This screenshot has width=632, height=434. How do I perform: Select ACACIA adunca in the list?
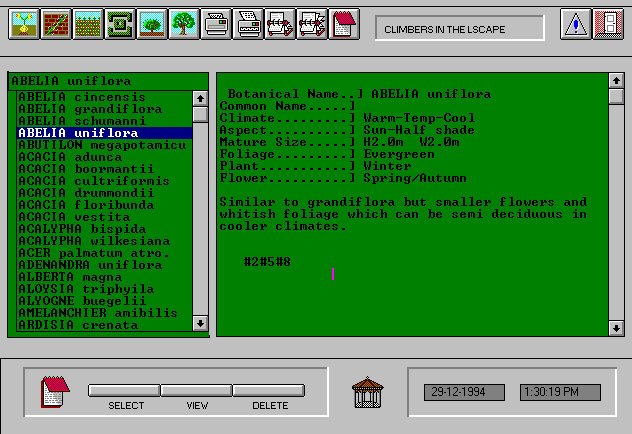click(104, 157)
